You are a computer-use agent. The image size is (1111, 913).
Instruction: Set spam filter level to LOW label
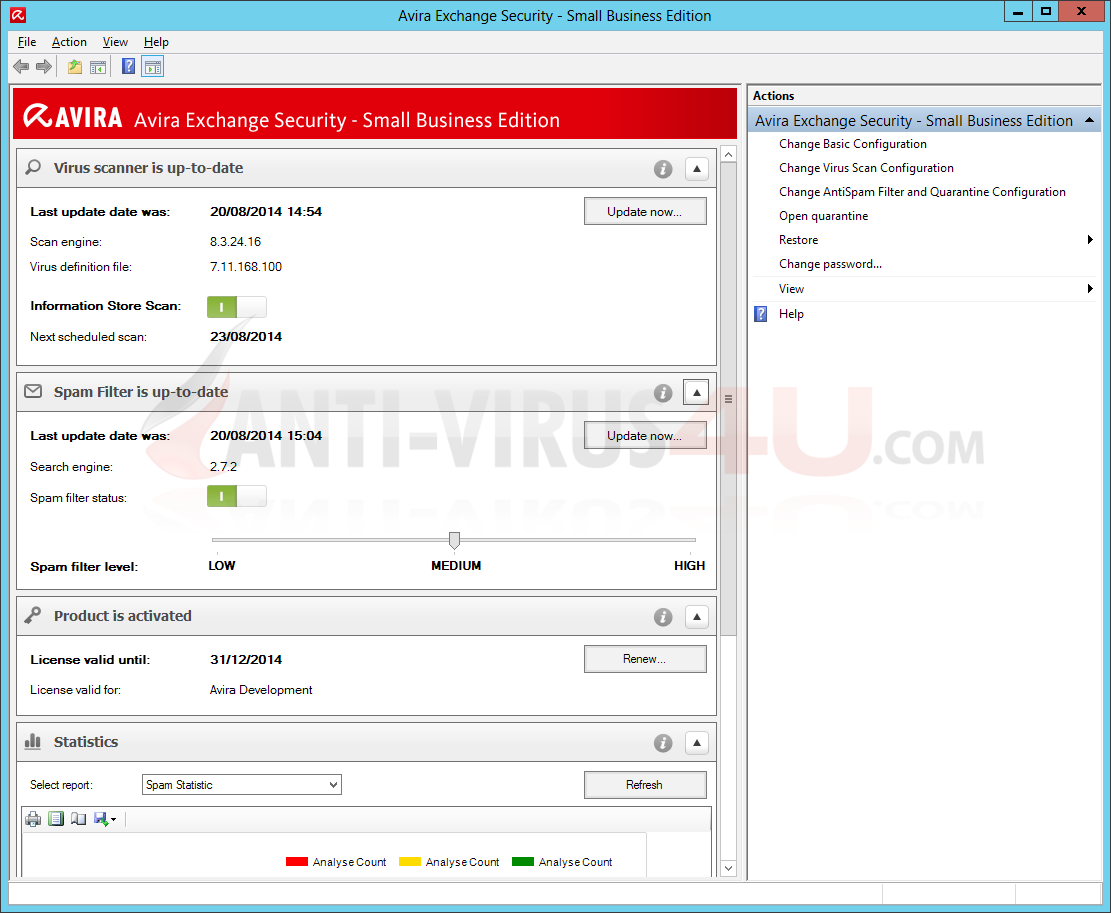pos(221,565)
